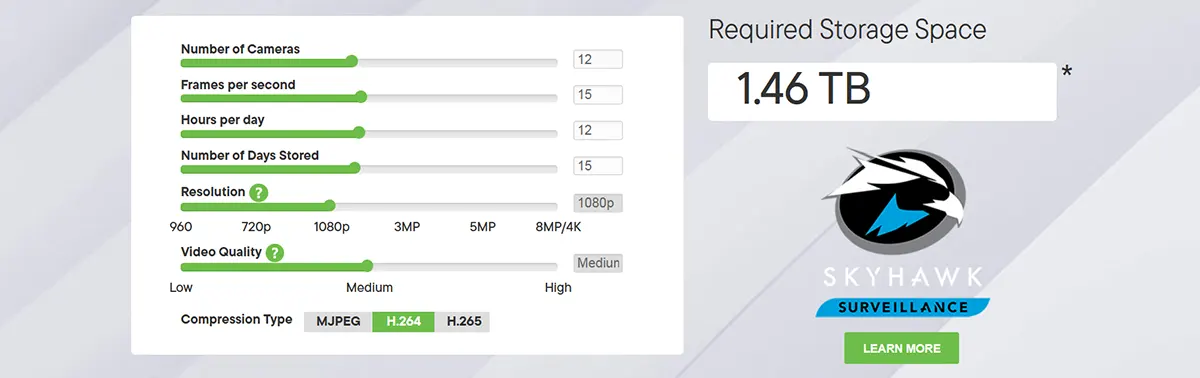Click the Number of Cameras input field
1200x378 pixels.
(x=598, y=60)
